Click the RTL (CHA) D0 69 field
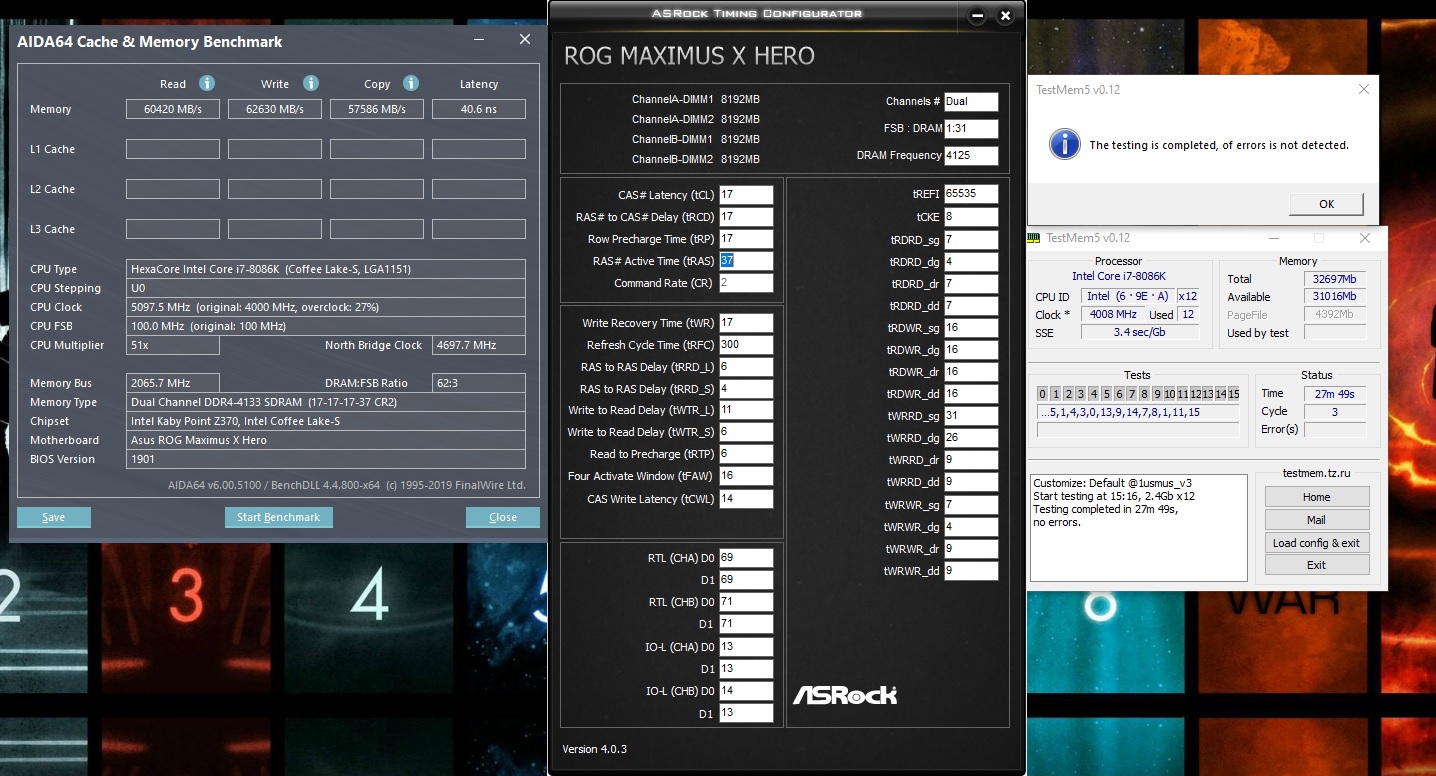The image size is (1436, 776). 746,558
